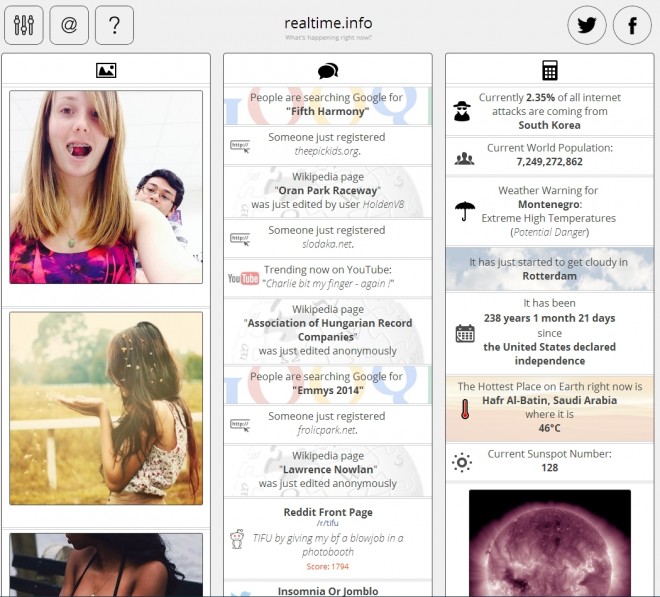
Task: Click the "What's happening right now?" tagline
Action: pyautogui.click(x=328, y=37)
